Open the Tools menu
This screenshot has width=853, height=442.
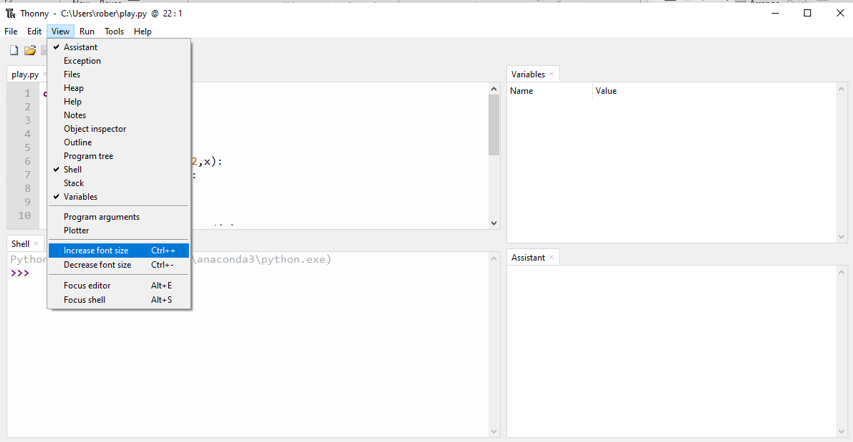pos(114,32)
